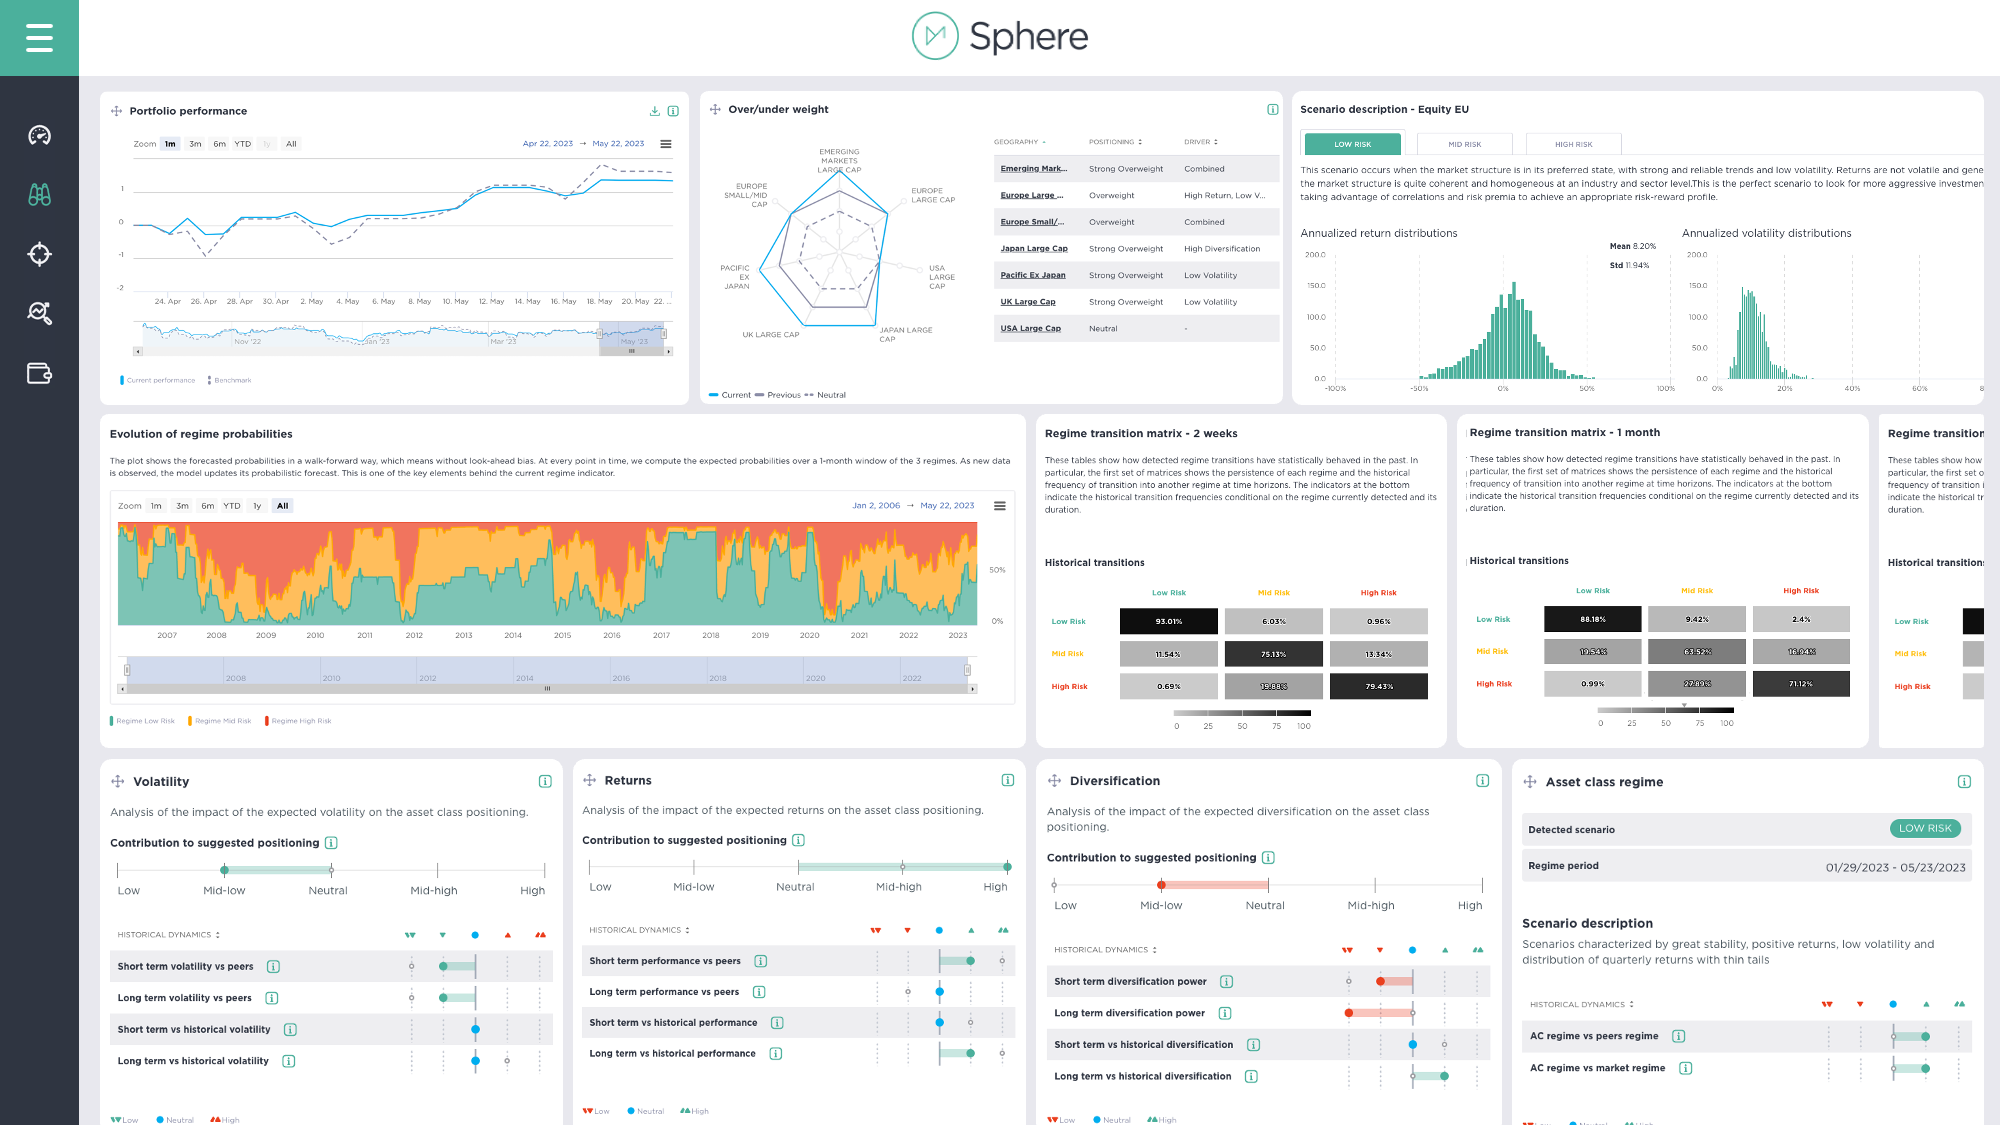Toggle the Benchmark legend series

pos(231,380)
